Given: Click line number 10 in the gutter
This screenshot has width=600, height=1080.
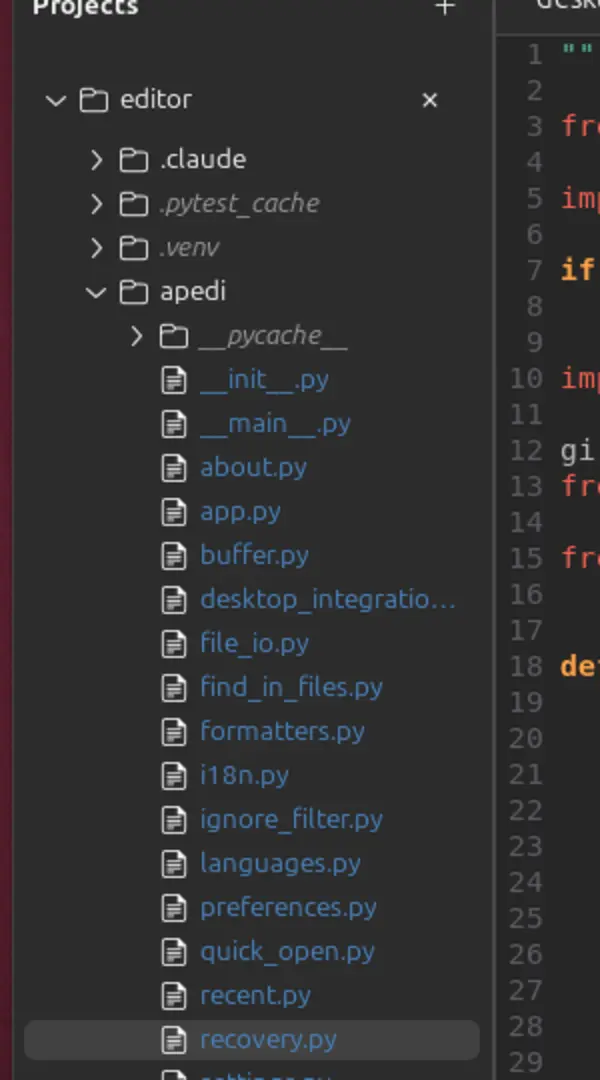Looking at the screenshot, I should 526,378.
